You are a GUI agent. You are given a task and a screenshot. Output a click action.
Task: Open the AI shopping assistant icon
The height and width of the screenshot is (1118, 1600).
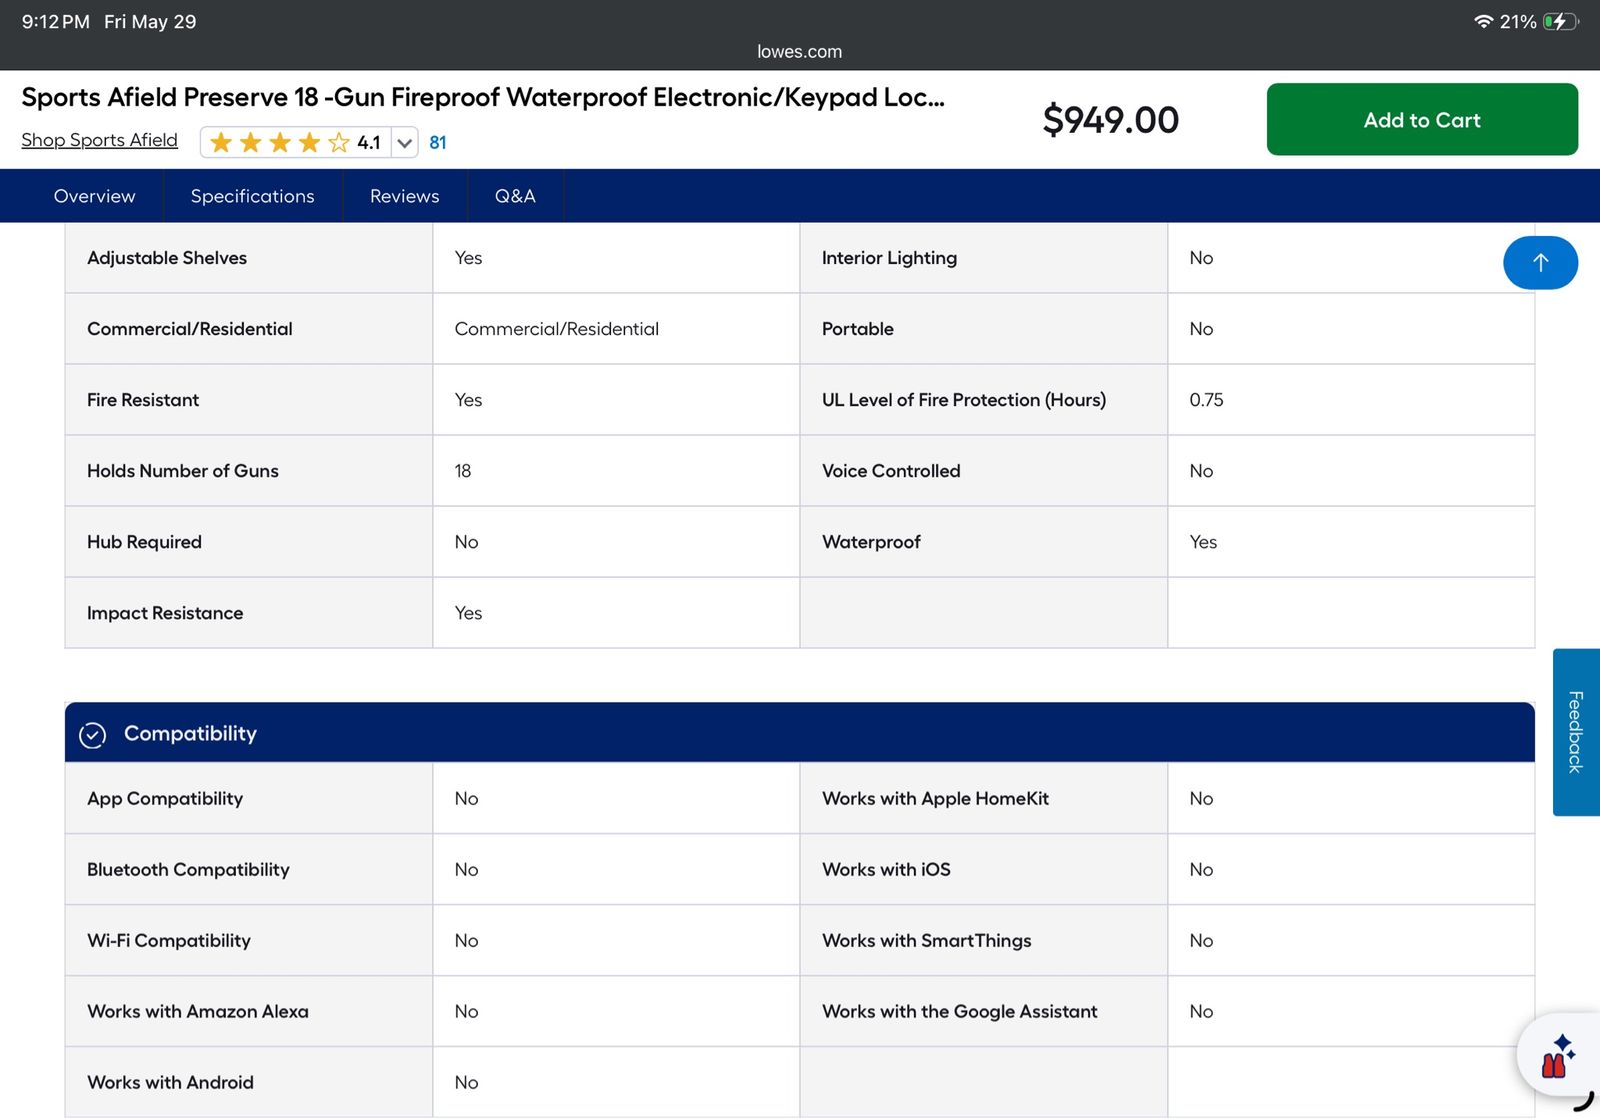1558,1056
